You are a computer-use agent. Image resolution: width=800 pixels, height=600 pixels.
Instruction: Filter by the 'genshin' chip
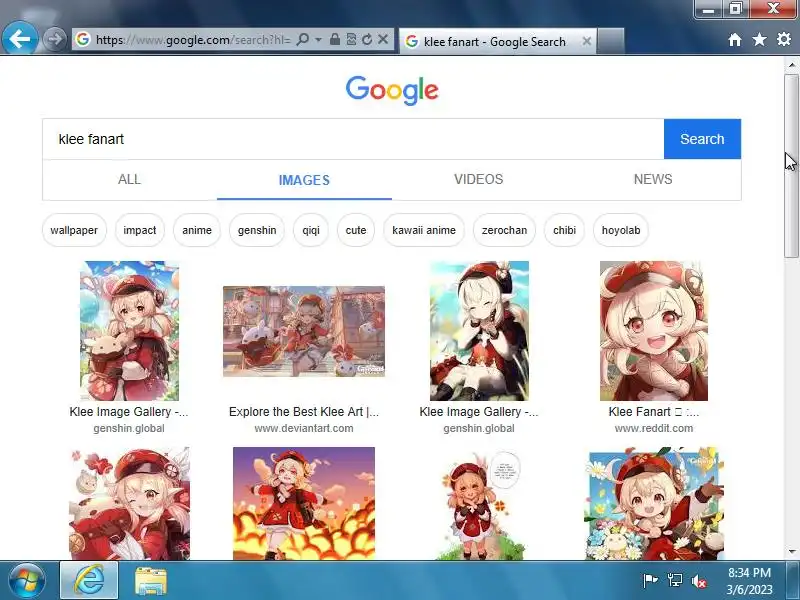257,230
